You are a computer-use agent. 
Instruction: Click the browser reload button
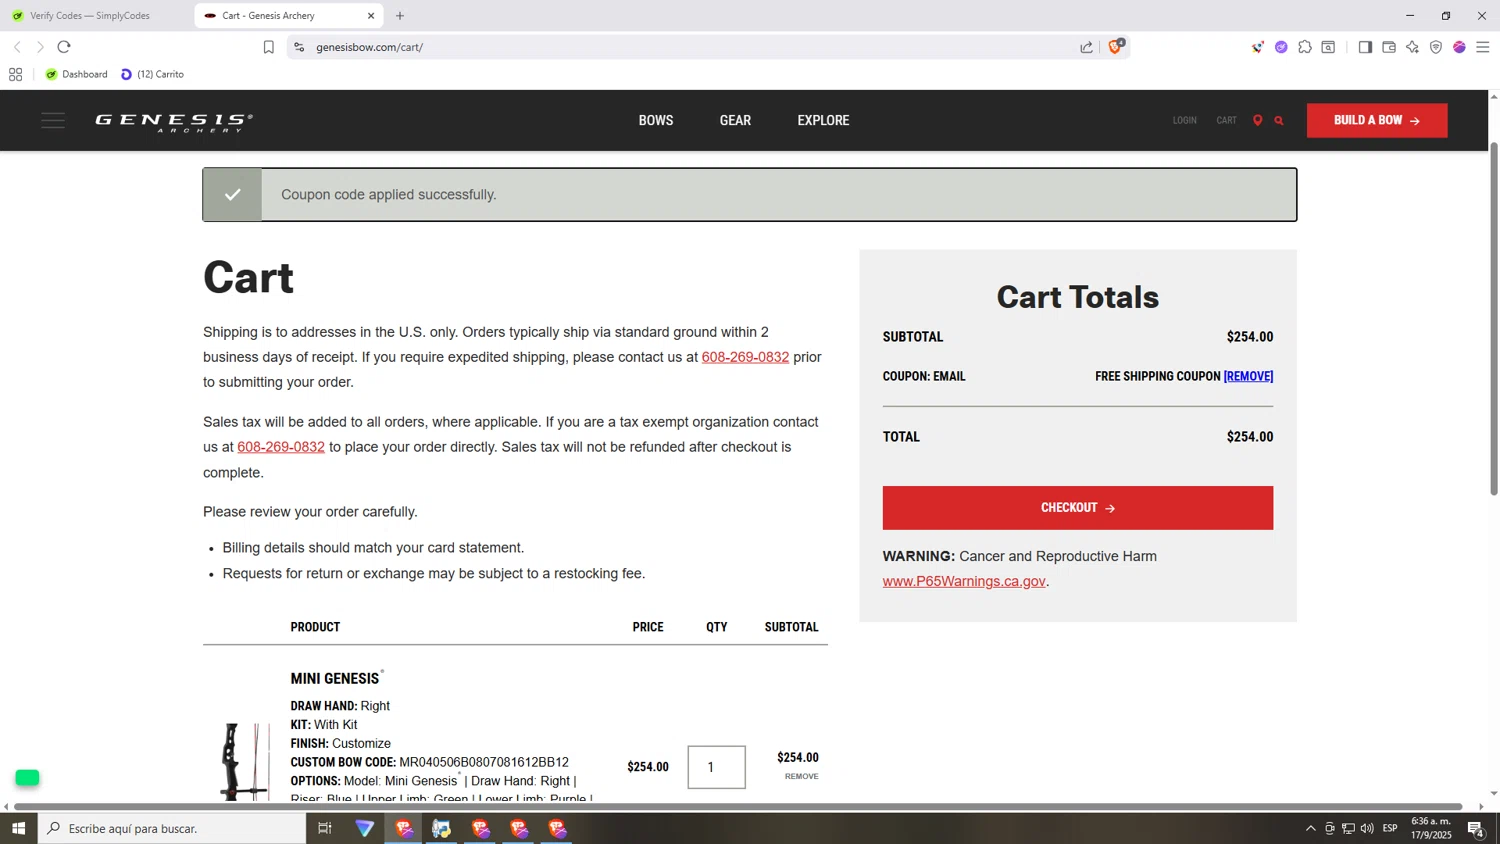coord(64,47)
